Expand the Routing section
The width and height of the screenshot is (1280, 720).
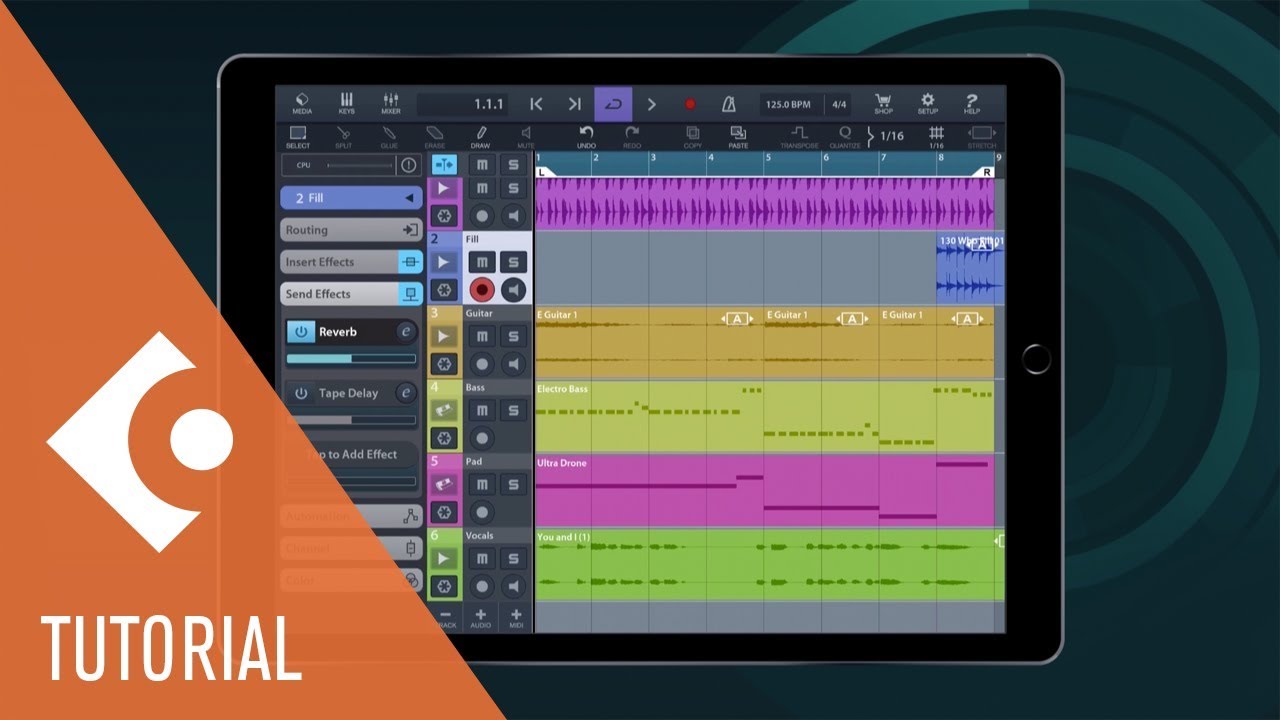[x=351, y=230]
